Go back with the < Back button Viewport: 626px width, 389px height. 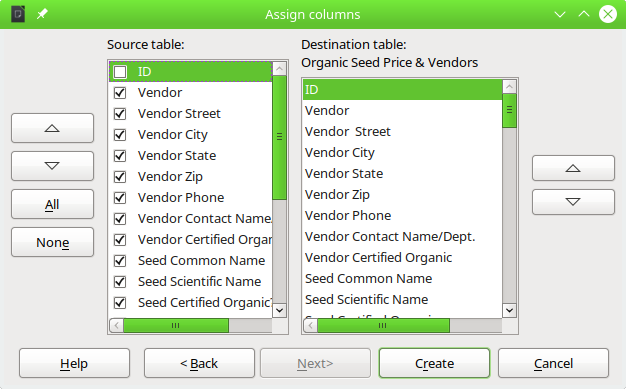tap(199, 363)
